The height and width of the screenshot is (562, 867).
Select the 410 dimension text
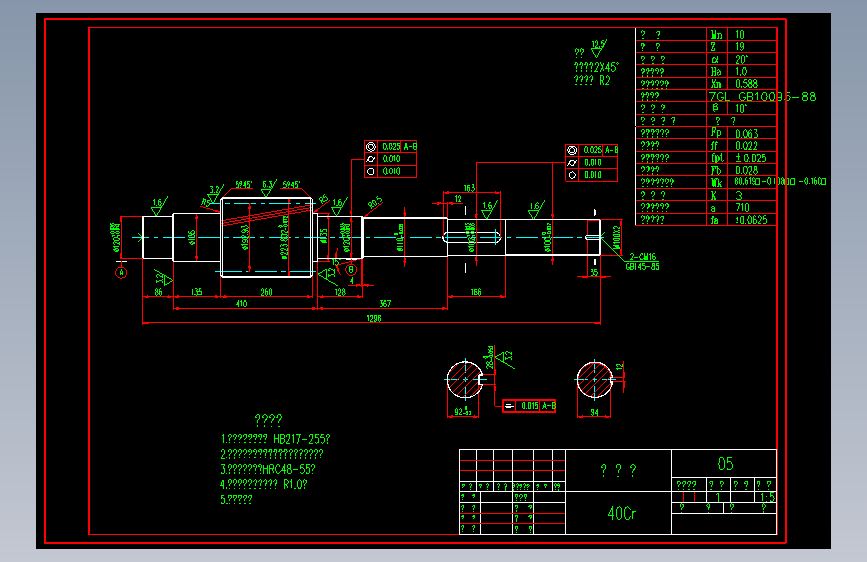(x=242, y=304)
